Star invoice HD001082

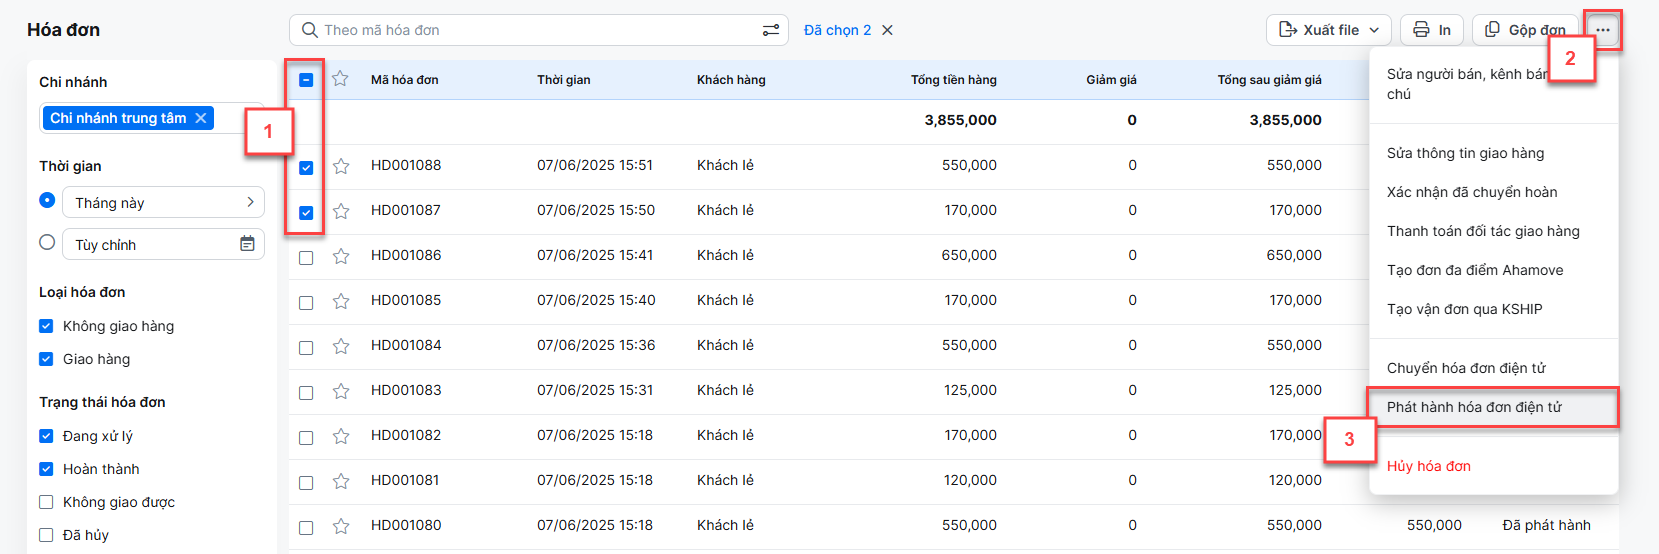[x=341, y=436]
